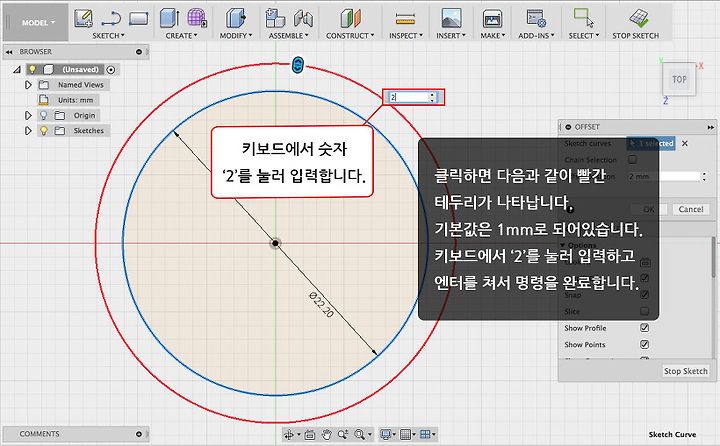Viewport: 720px width, 446px height.
Task: Clear the sketch curves selection X
Action: (685, 143)
